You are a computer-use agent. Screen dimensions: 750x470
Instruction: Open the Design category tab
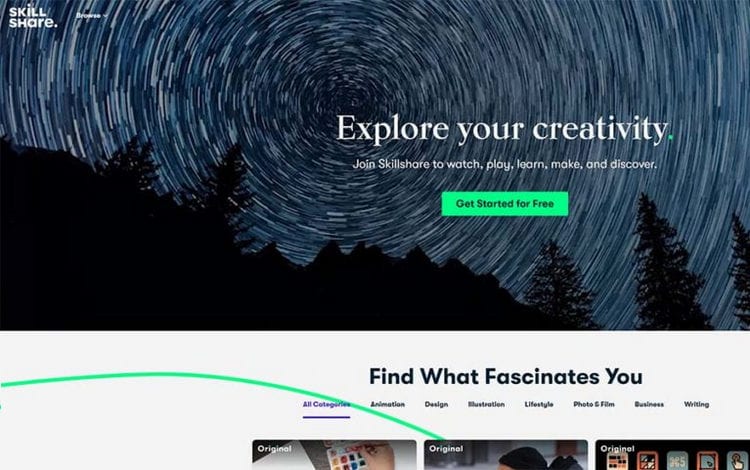click(x=436, y=404)
